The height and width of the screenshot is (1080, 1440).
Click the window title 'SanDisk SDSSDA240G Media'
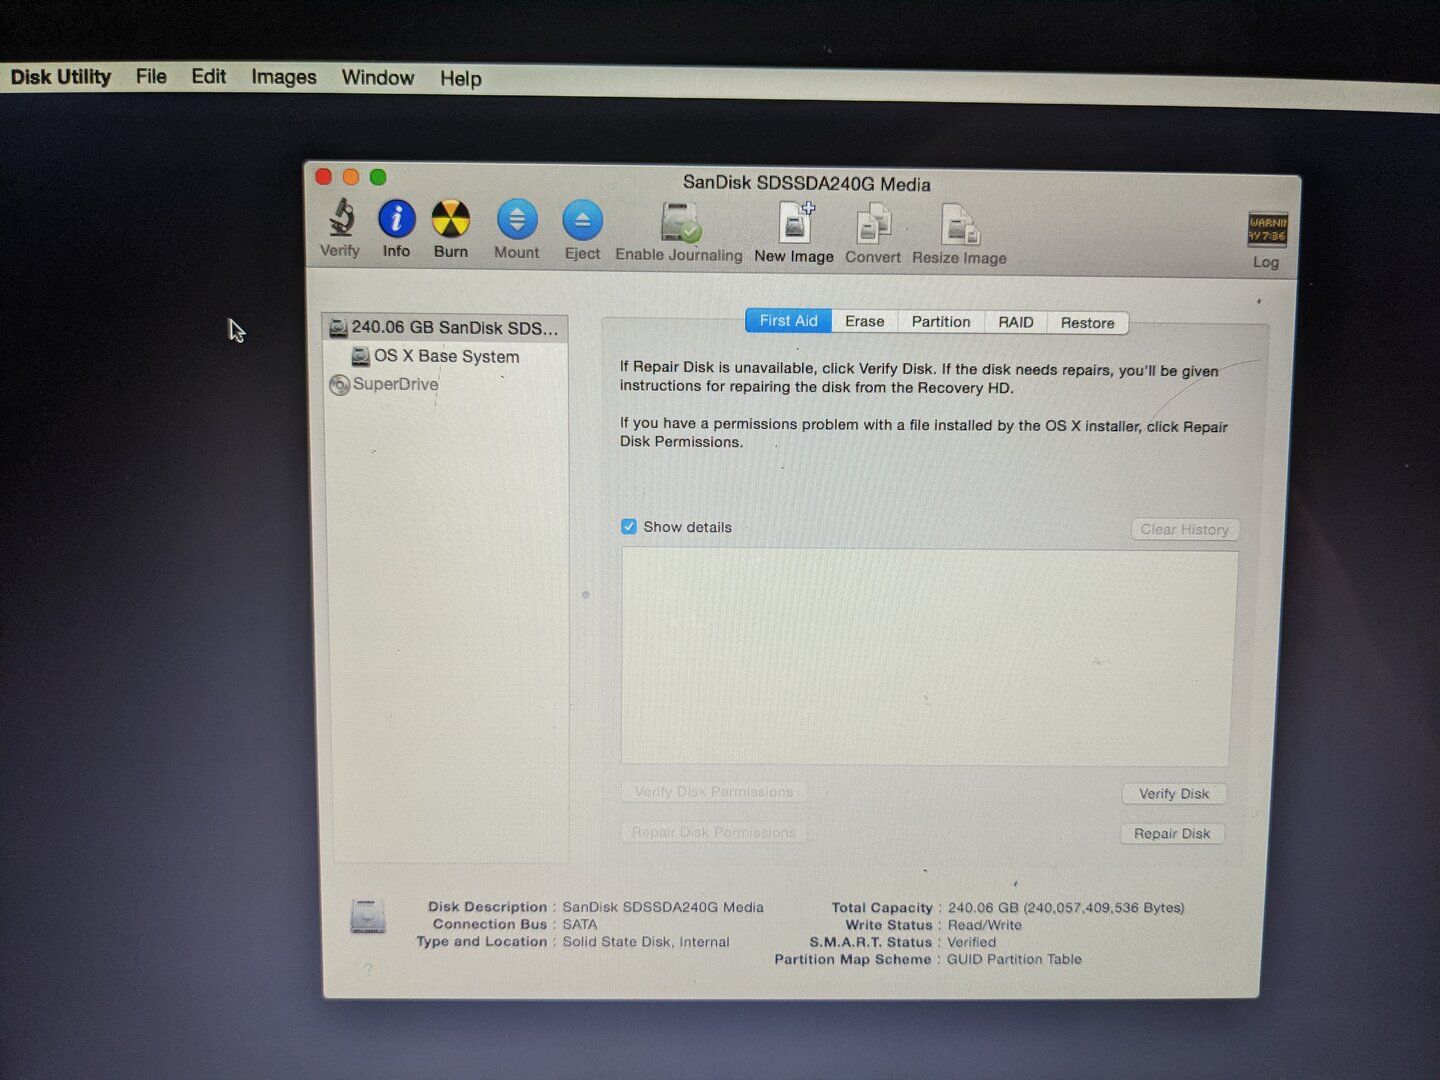[807, 184]
